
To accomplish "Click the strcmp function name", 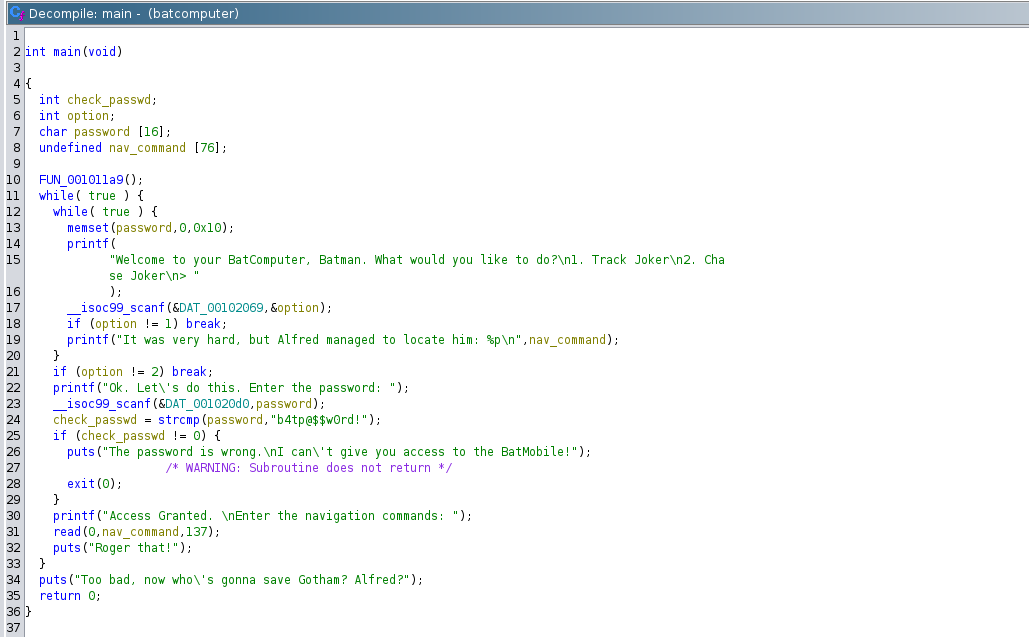I will click(x=178, y=420).
